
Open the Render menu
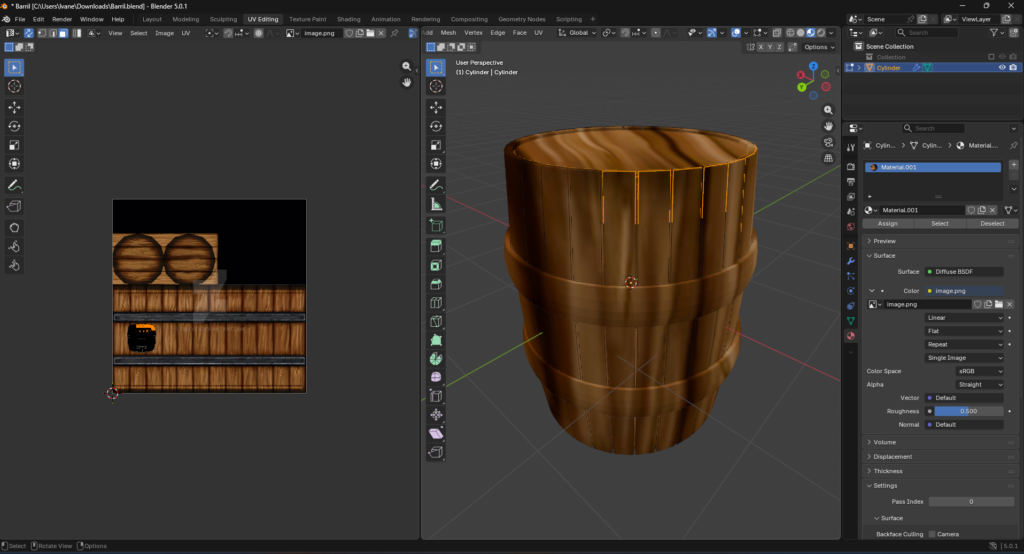click(62, 19)
